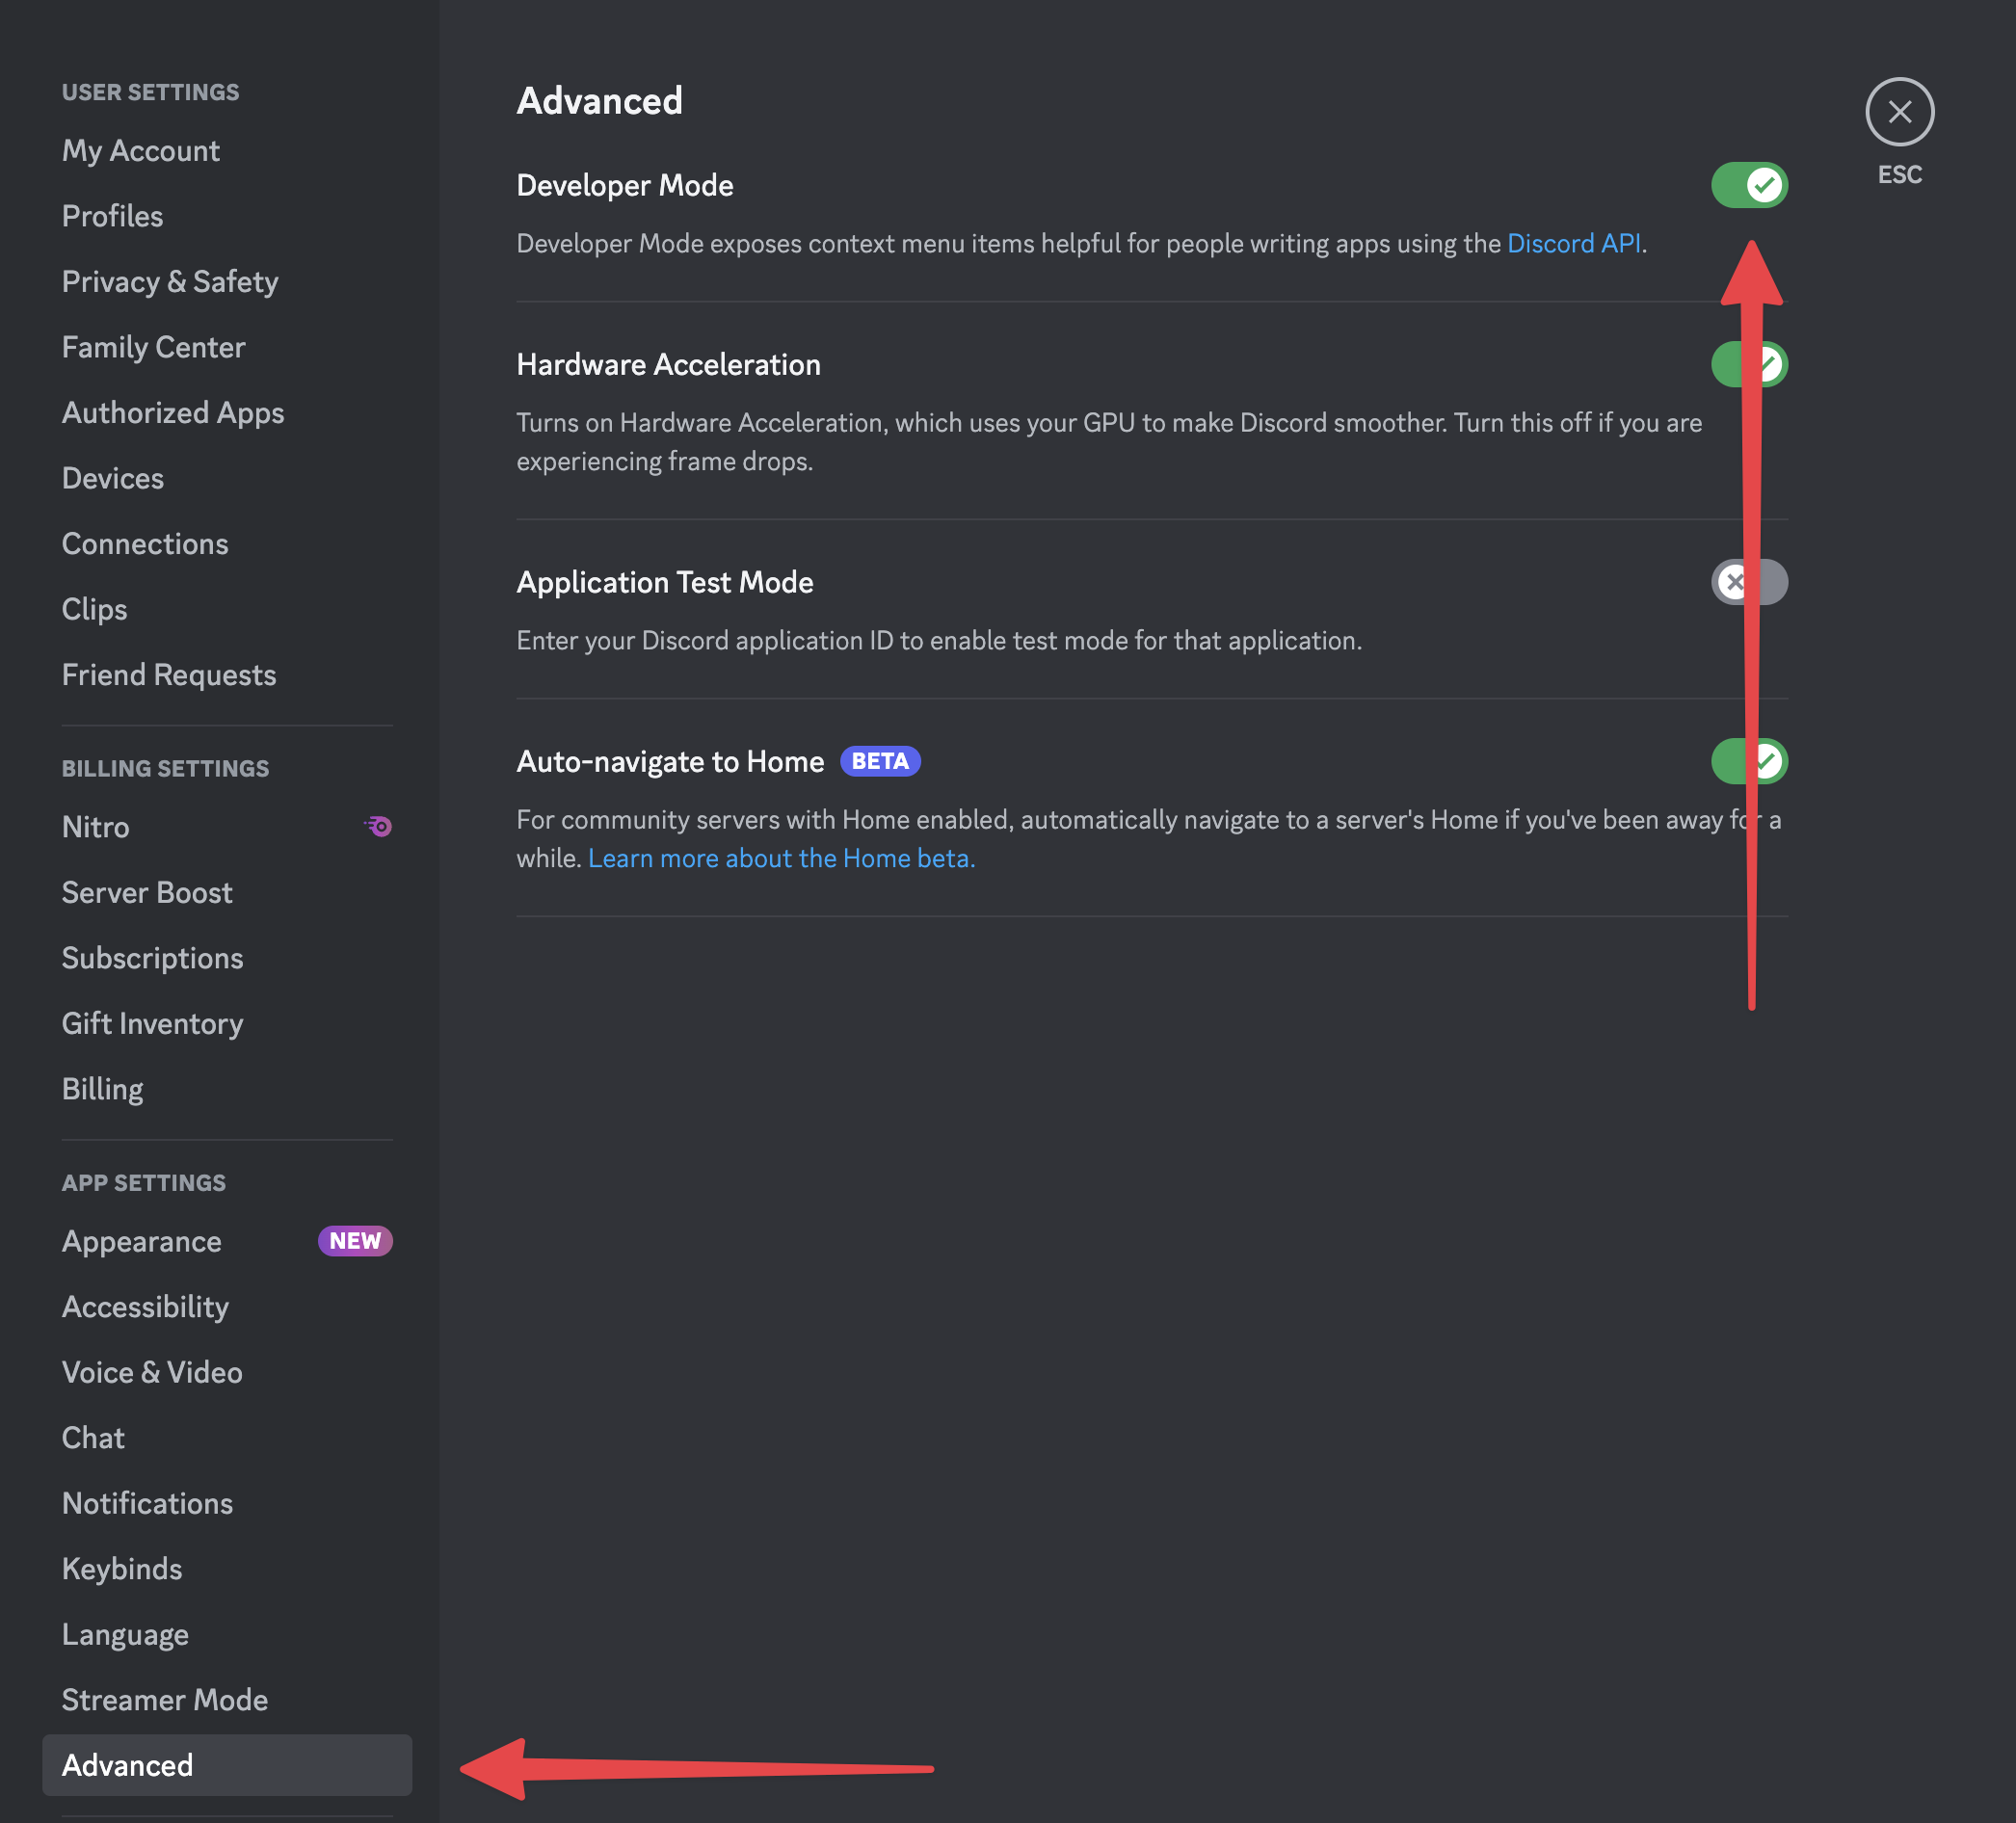
Task: Open My Account settings
Action: 141,149
